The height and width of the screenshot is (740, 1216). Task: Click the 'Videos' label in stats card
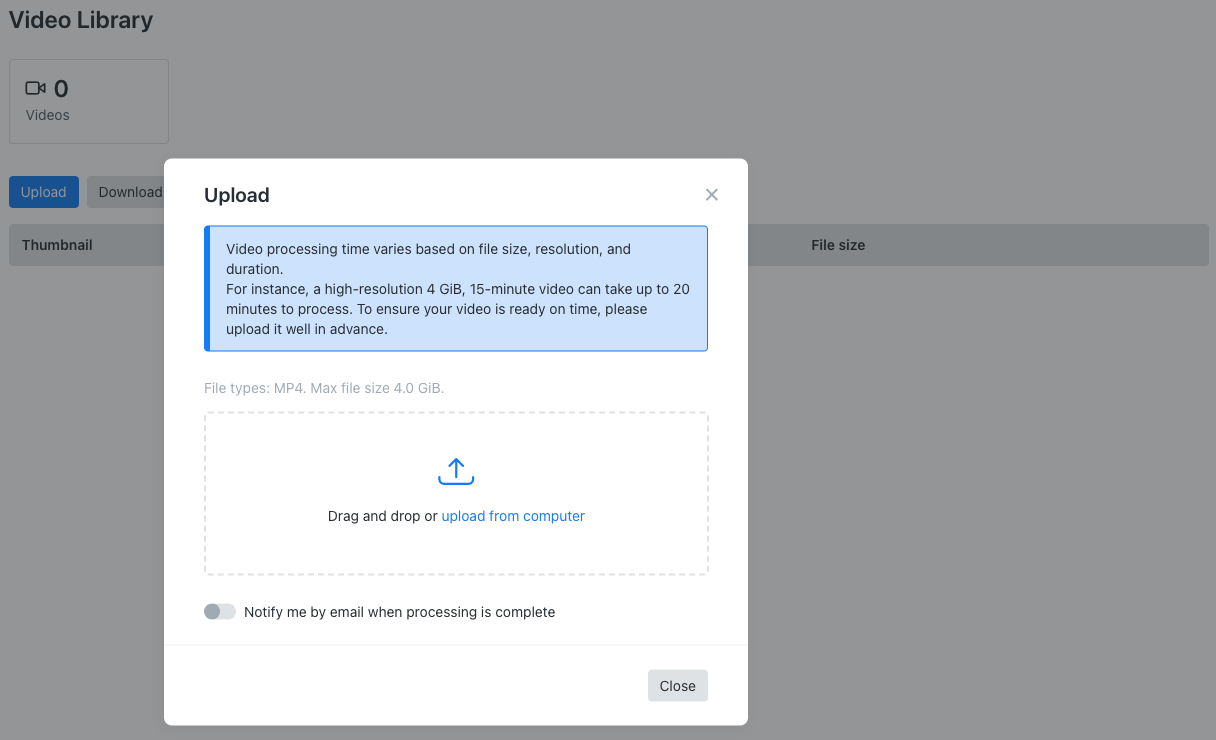click(x=48, y=115)
